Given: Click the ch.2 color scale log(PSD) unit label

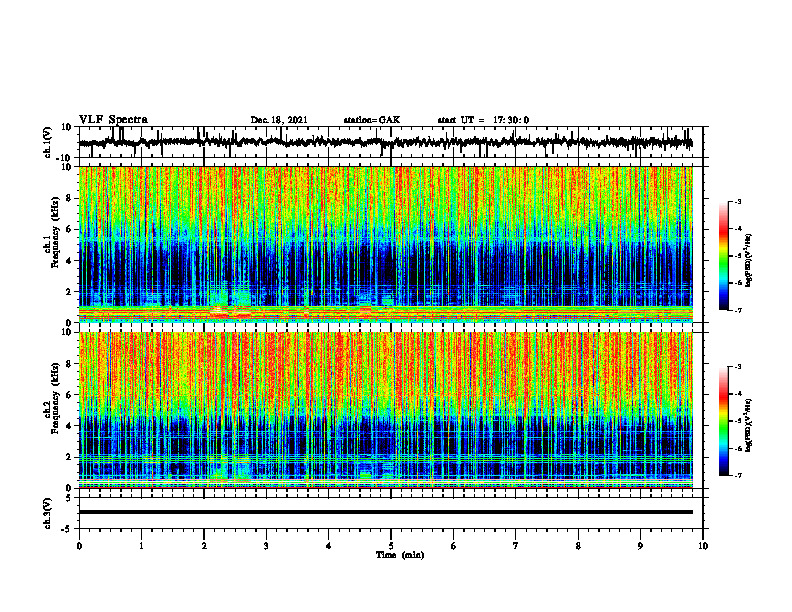Looking at the screenshot, I should click(x=749, y=425).
